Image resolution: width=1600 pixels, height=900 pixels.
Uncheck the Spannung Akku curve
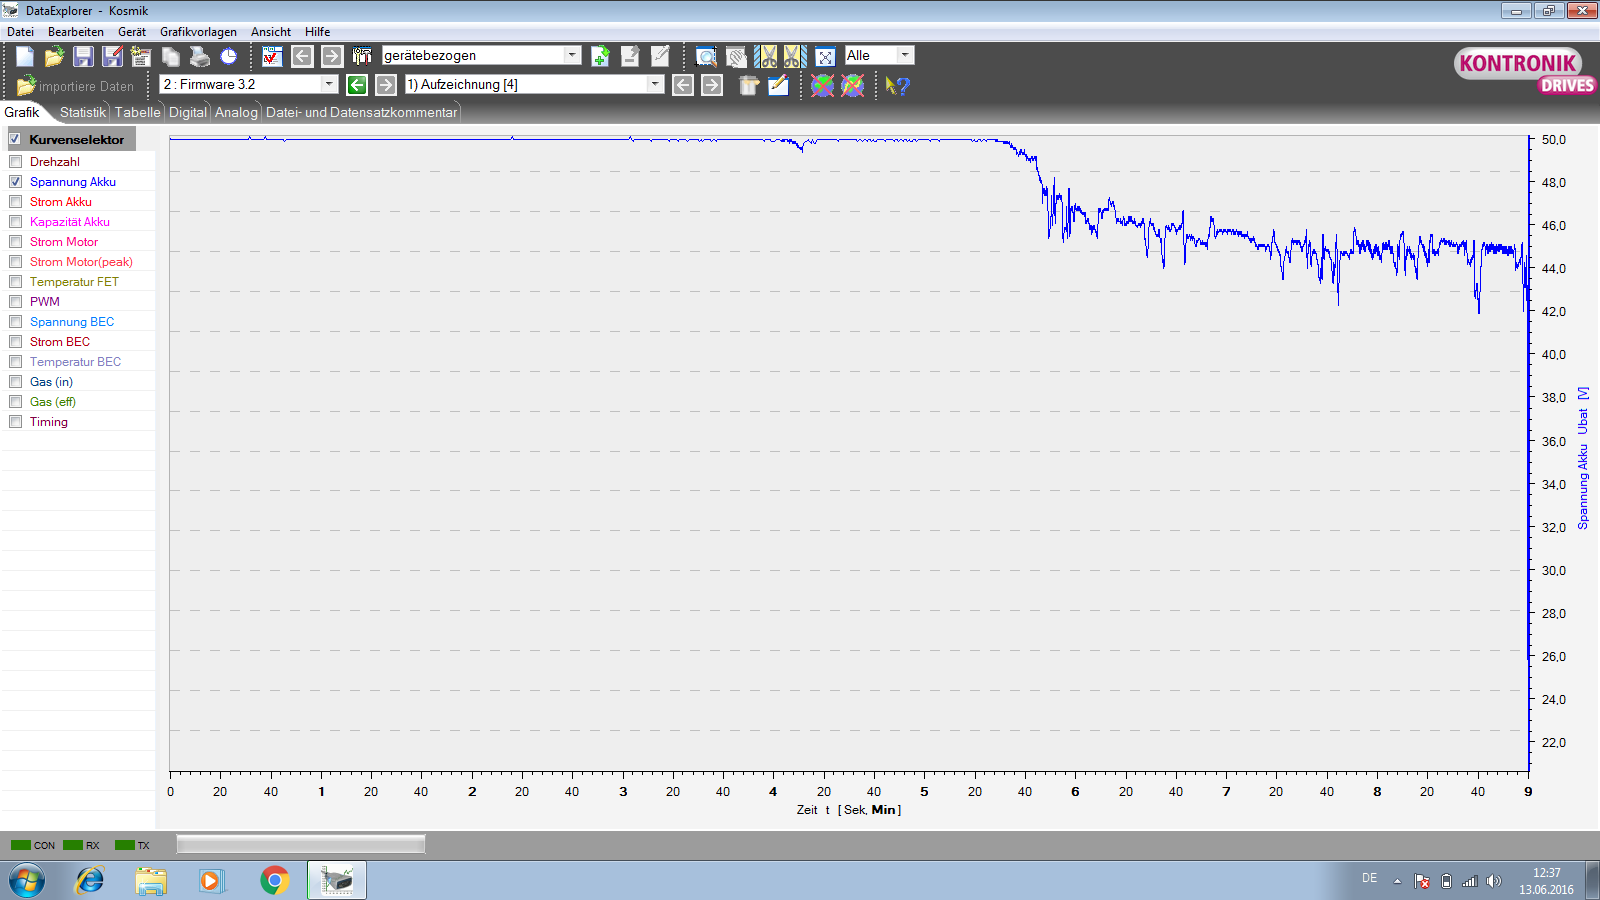tap(16, 181)
